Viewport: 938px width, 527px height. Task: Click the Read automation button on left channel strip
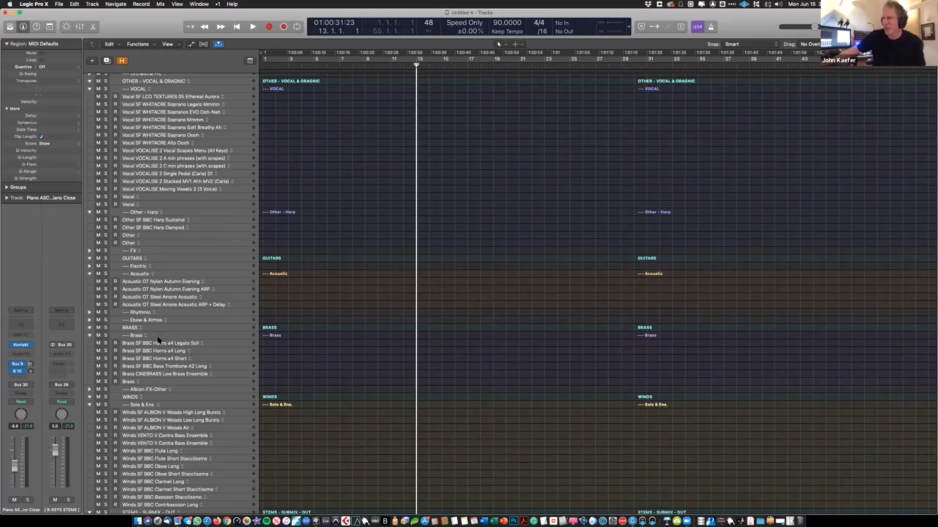point(20,402)
